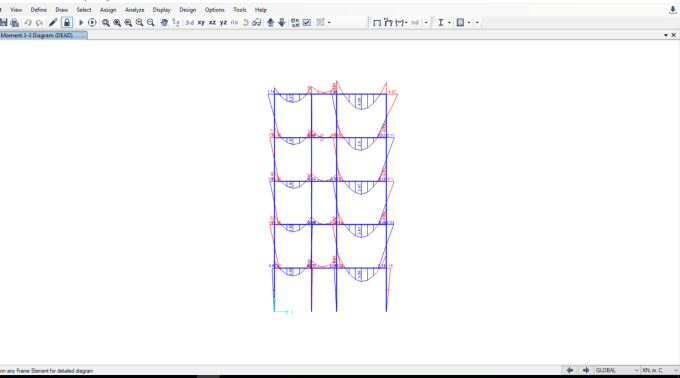Click 'Frame Element for detailed diagram' status text

[x=55, y=371]
